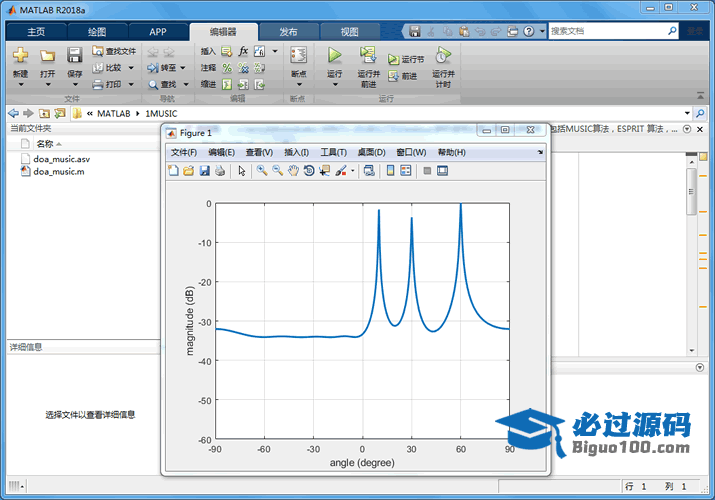Switch to the 主页 (Home) tab
This screenshot has width=715, height=500.
36,31
